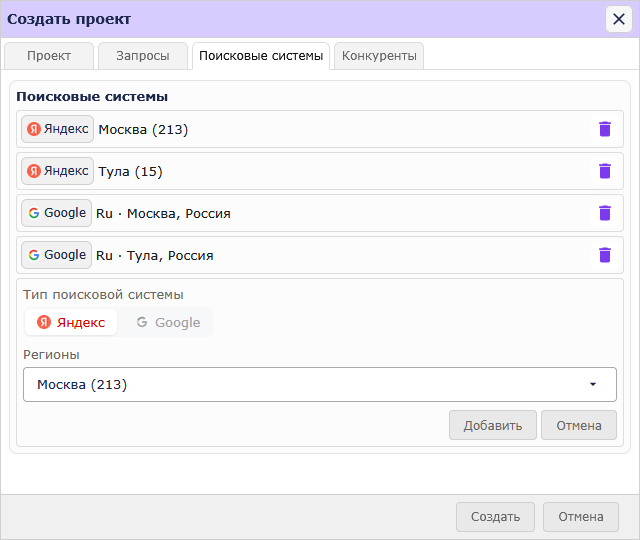Delete the Яндекс Москва (213) entry
Screen dimensions: 640x540
pos(604,129)
